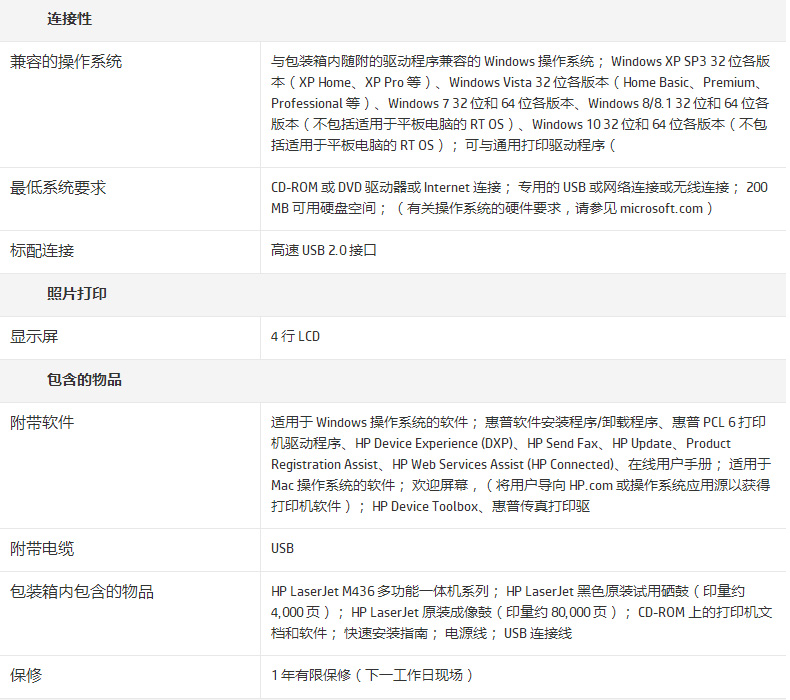Click the bundled software description starting 适用于 Windows 操作系统的软件

(x=520, y=464)
